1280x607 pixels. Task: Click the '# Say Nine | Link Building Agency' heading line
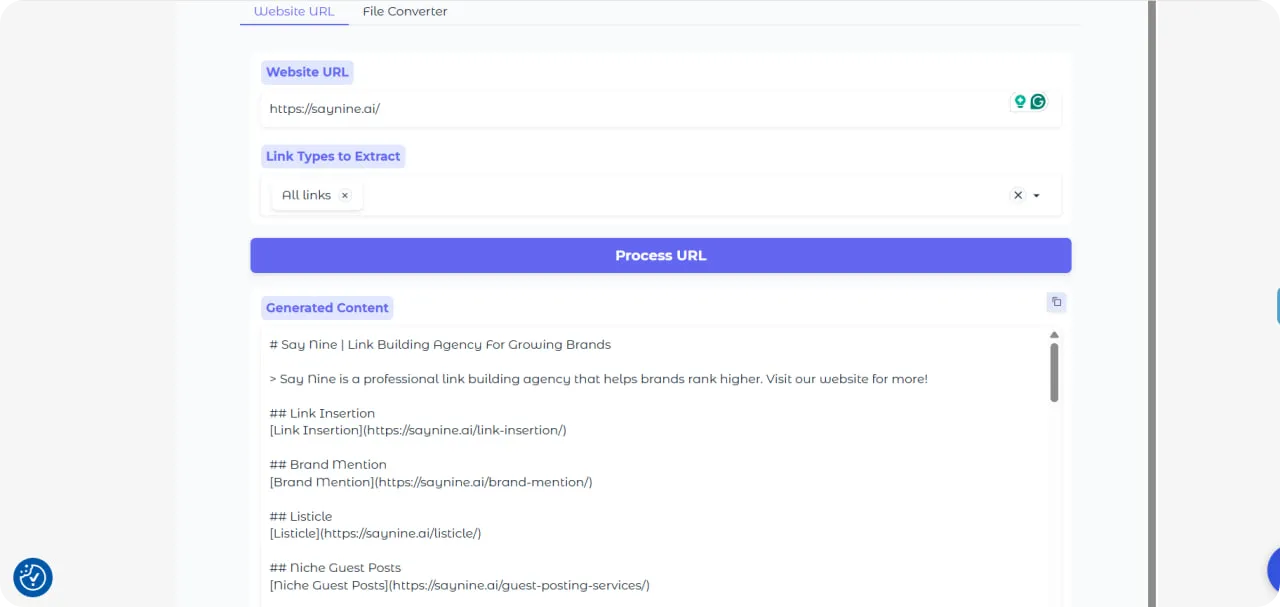tap(440, 345)
